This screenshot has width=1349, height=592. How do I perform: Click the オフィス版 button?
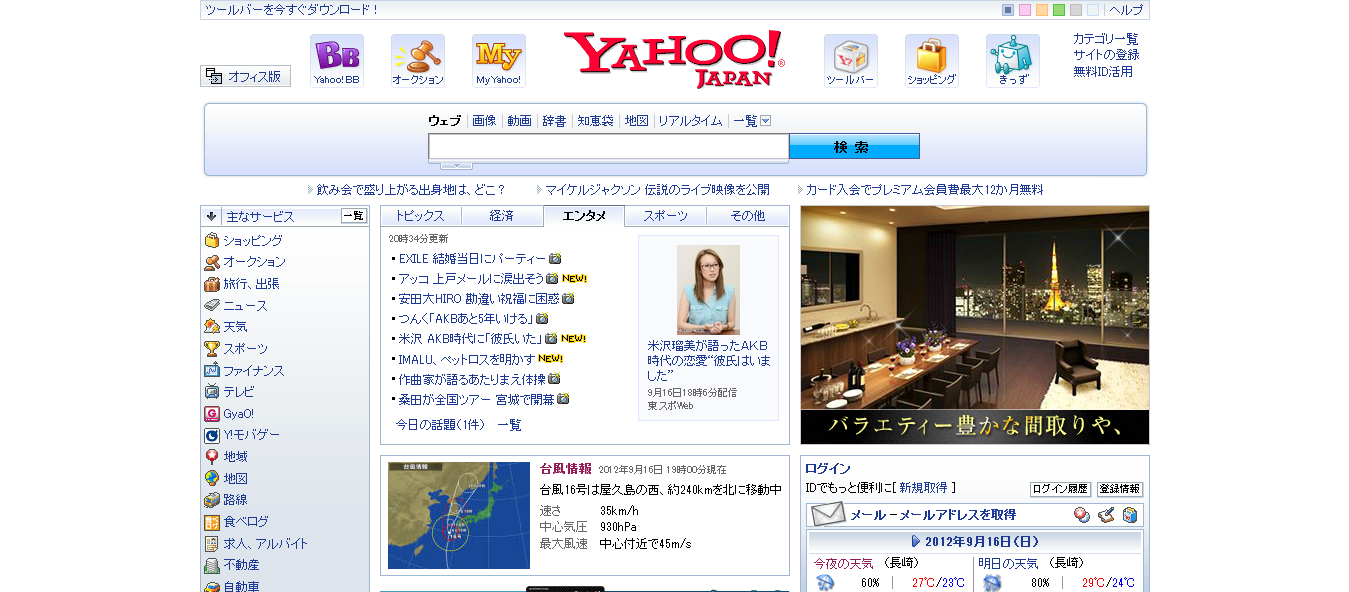click(x=245, y=76)
